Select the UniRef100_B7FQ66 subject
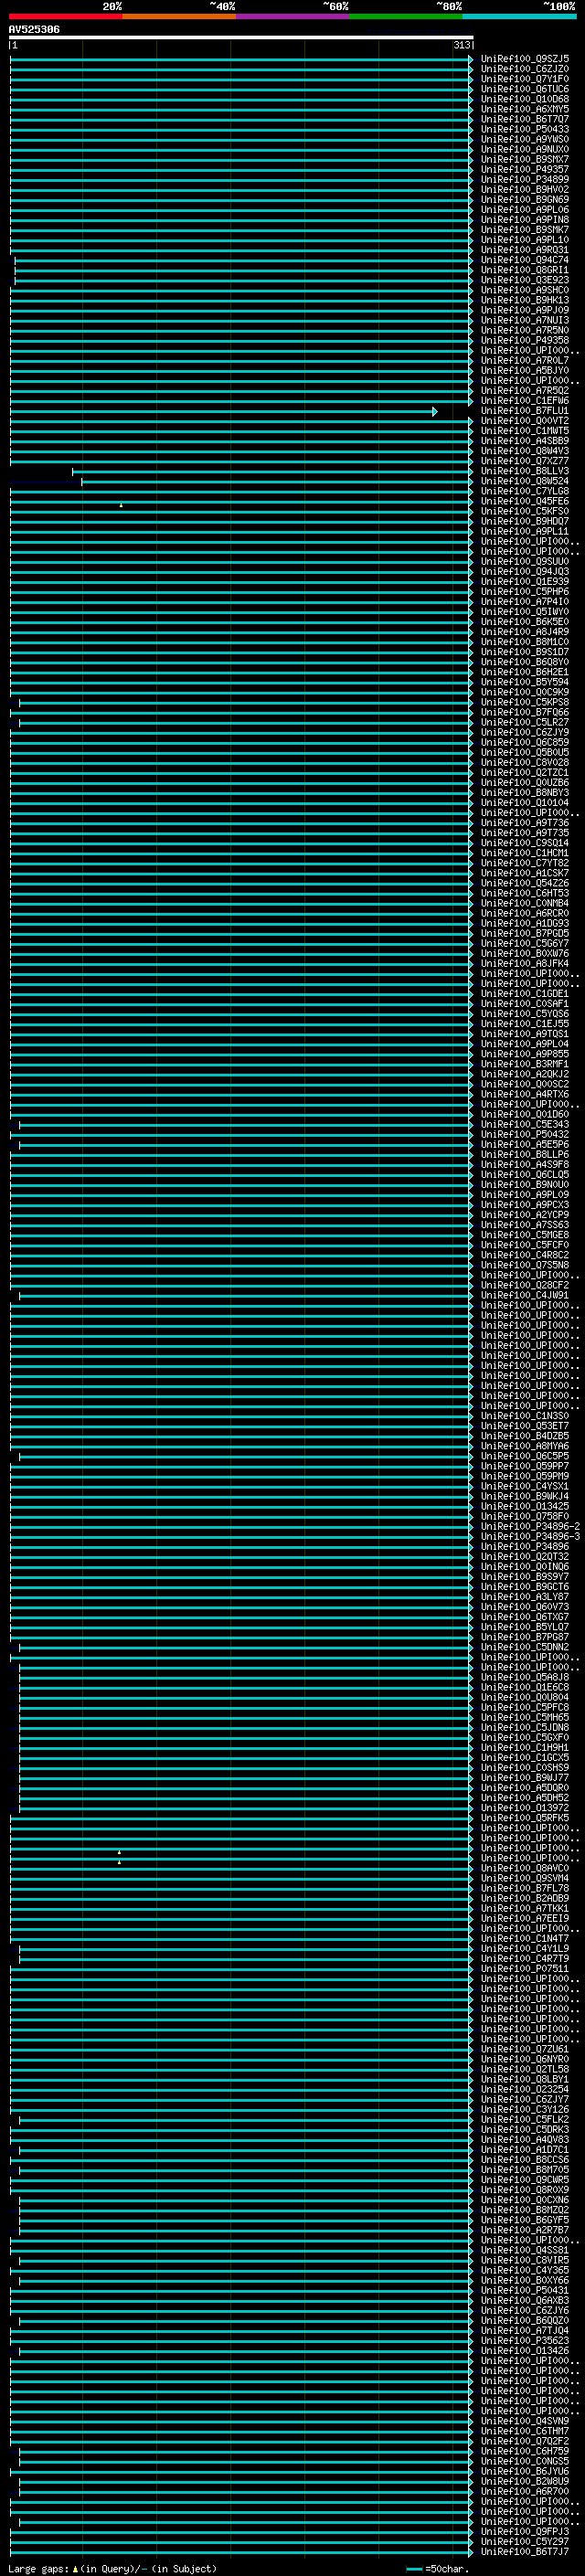Viewport: 585px width, 2576px height. tap(525, 713)
